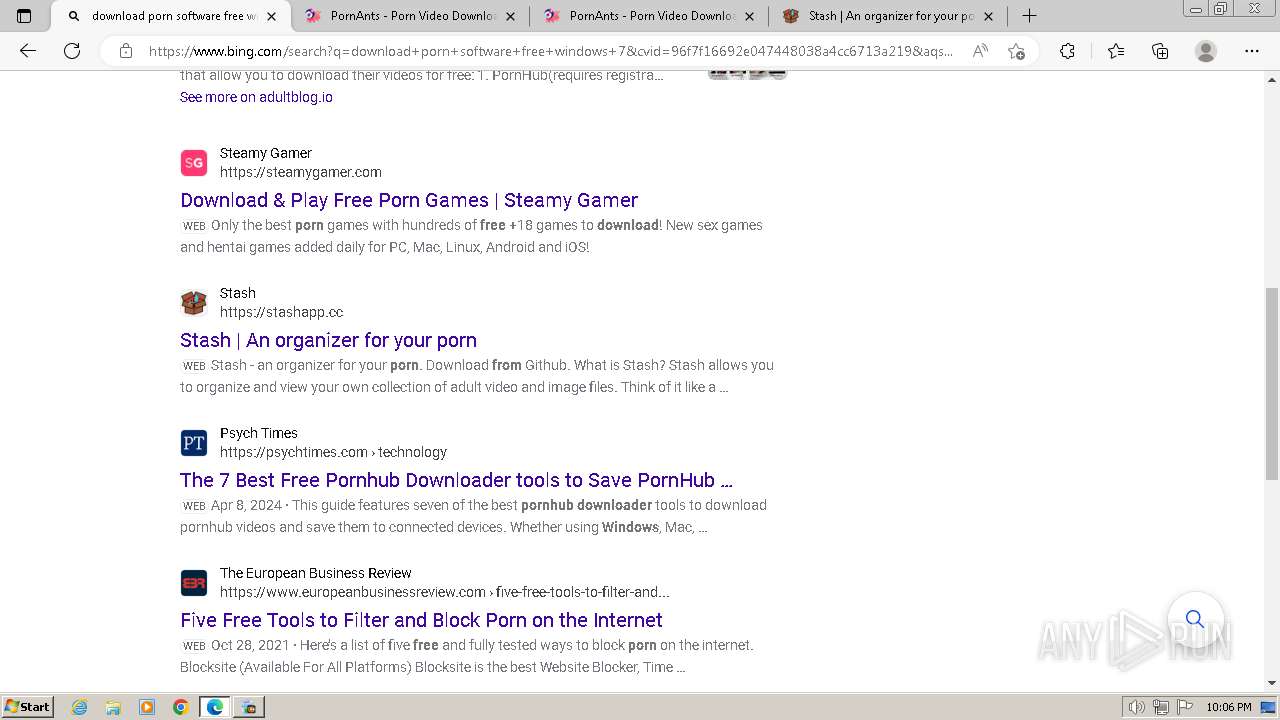The width and height of the screenshot is (1280, 720).
Task: Click the address bar URL field
Action: (550, 51)
